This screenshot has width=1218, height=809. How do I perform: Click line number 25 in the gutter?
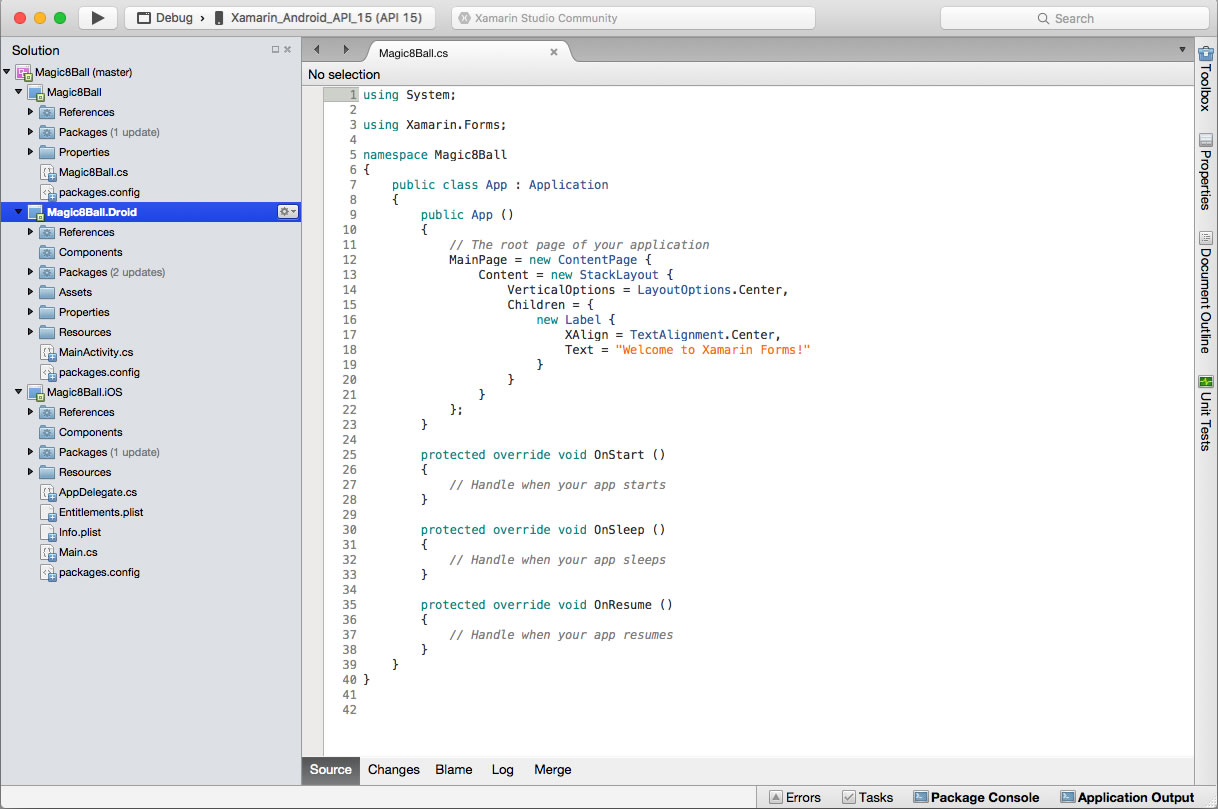tap(349, 455)
